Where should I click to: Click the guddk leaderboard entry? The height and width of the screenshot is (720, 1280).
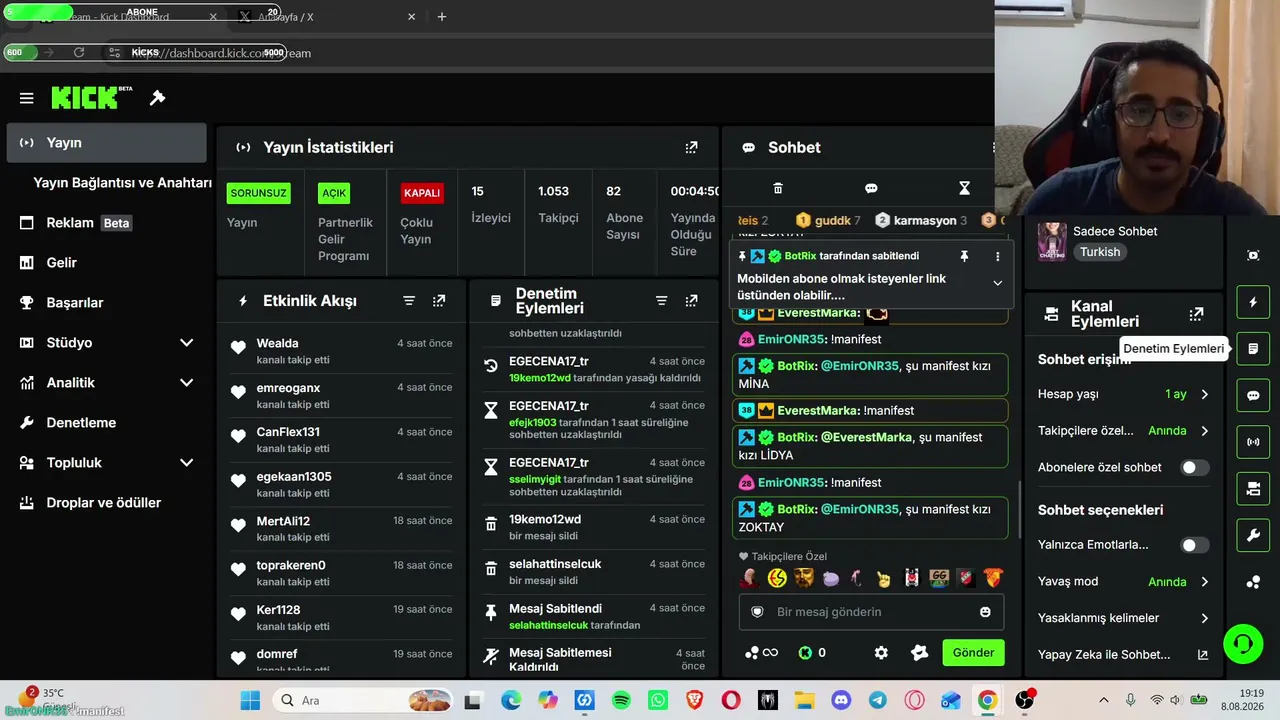(828, 220)
